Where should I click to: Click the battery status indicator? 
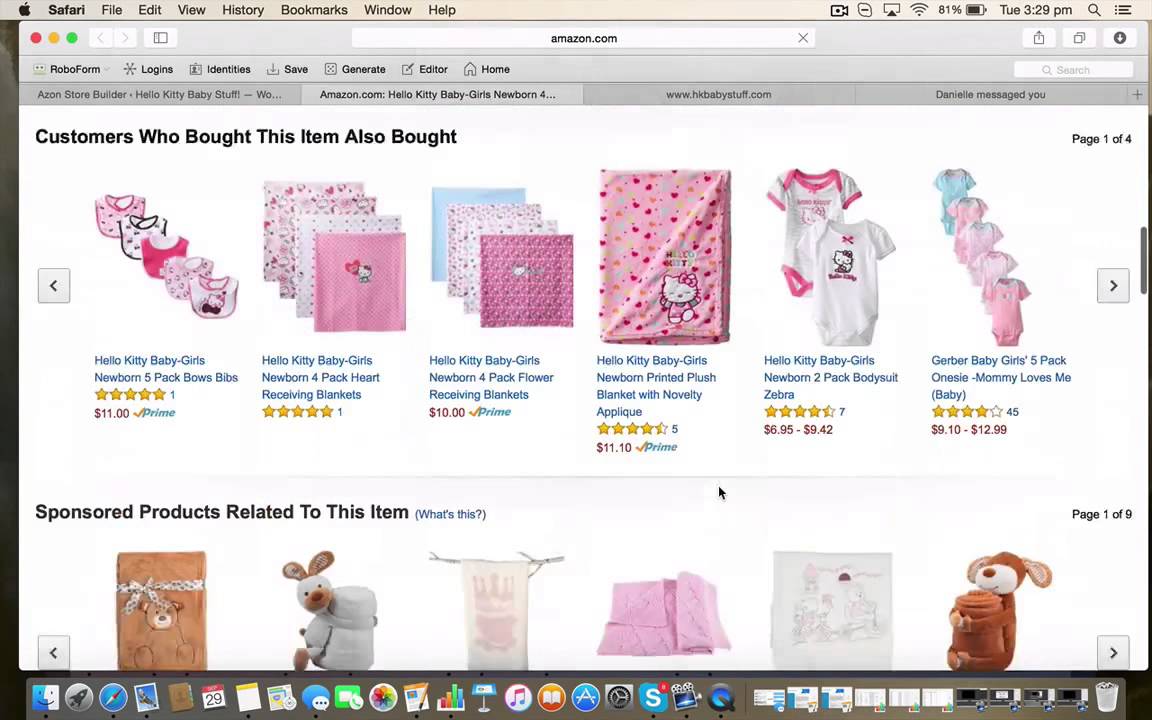(x=962, y=10)
